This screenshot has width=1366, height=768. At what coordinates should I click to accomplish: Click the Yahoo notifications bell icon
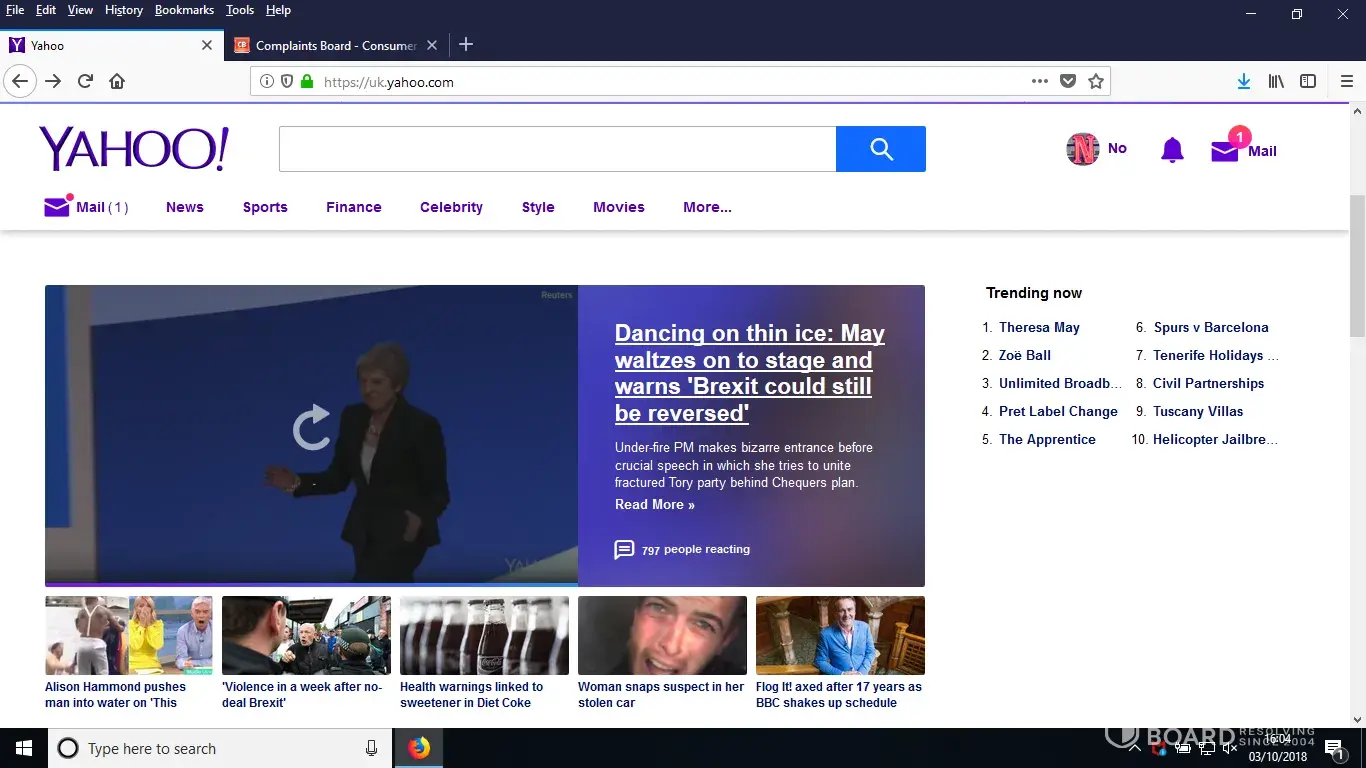pos(1172,151)
